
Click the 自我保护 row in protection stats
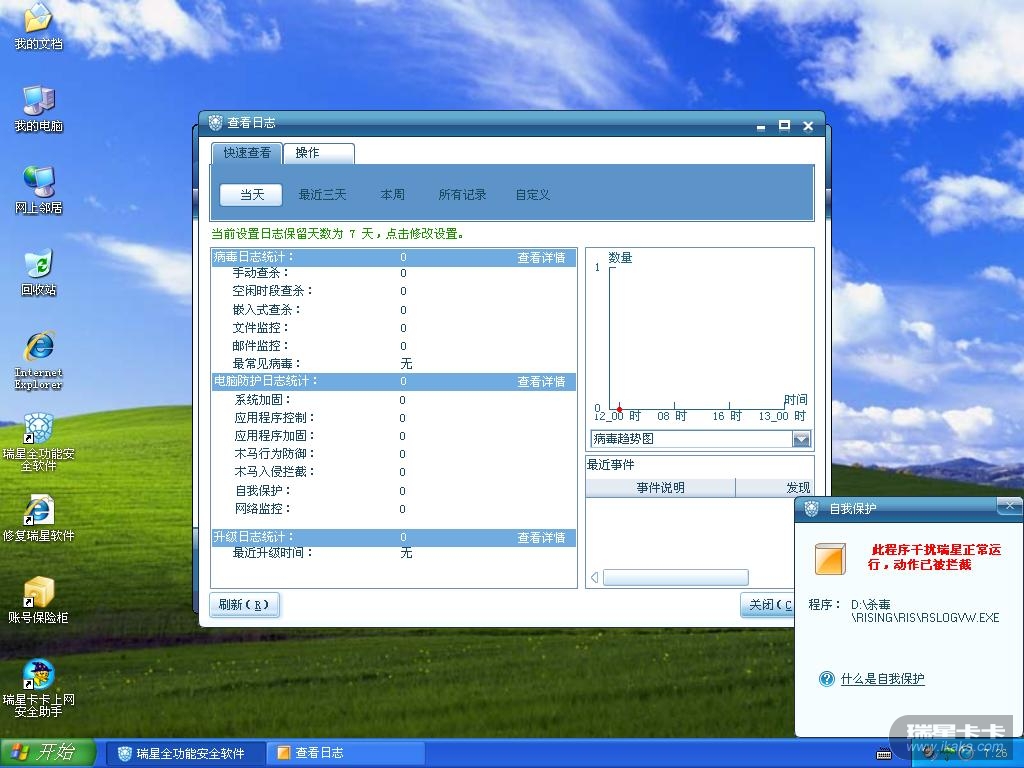click(263, 490)
